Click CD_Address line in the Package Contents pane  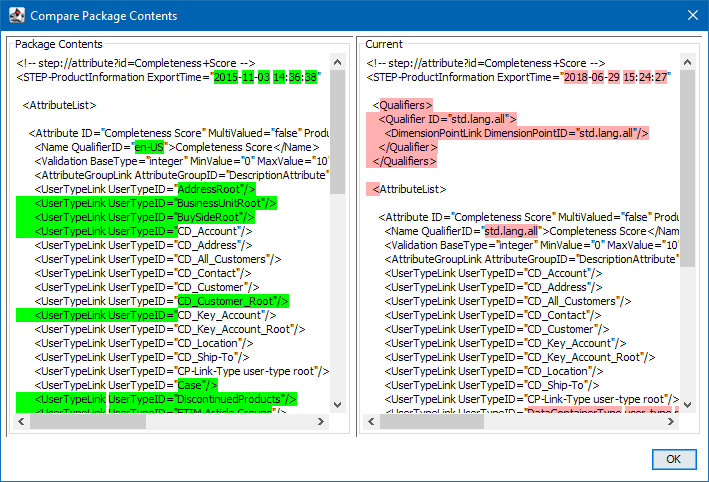(143, 246)
